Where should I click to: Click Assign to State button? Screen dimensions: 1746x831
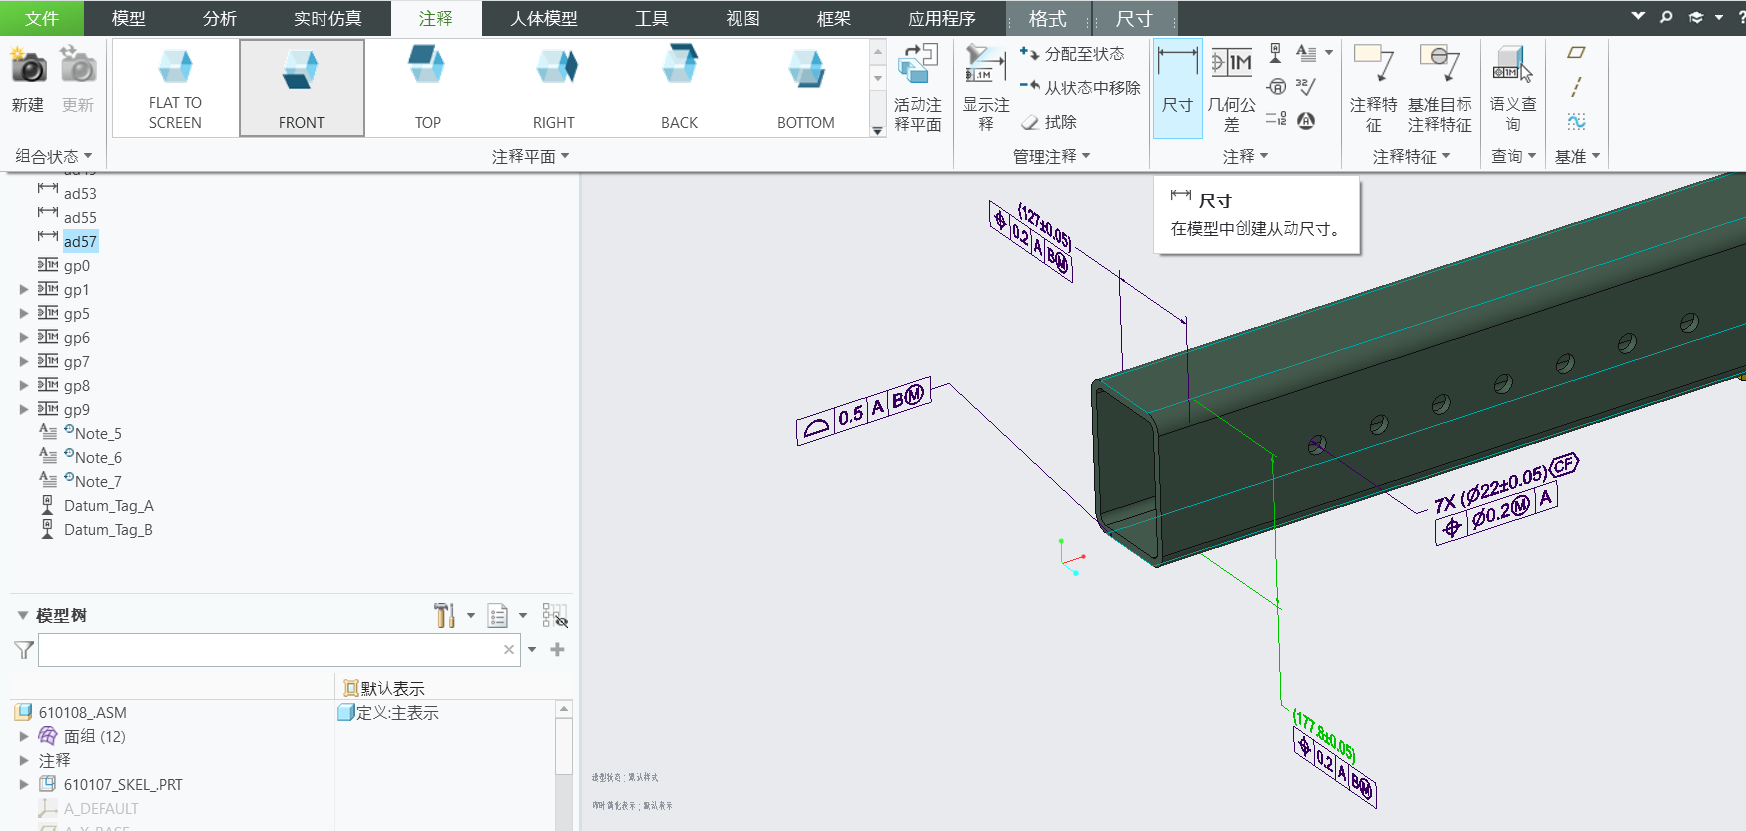(x=1072, y=54)
